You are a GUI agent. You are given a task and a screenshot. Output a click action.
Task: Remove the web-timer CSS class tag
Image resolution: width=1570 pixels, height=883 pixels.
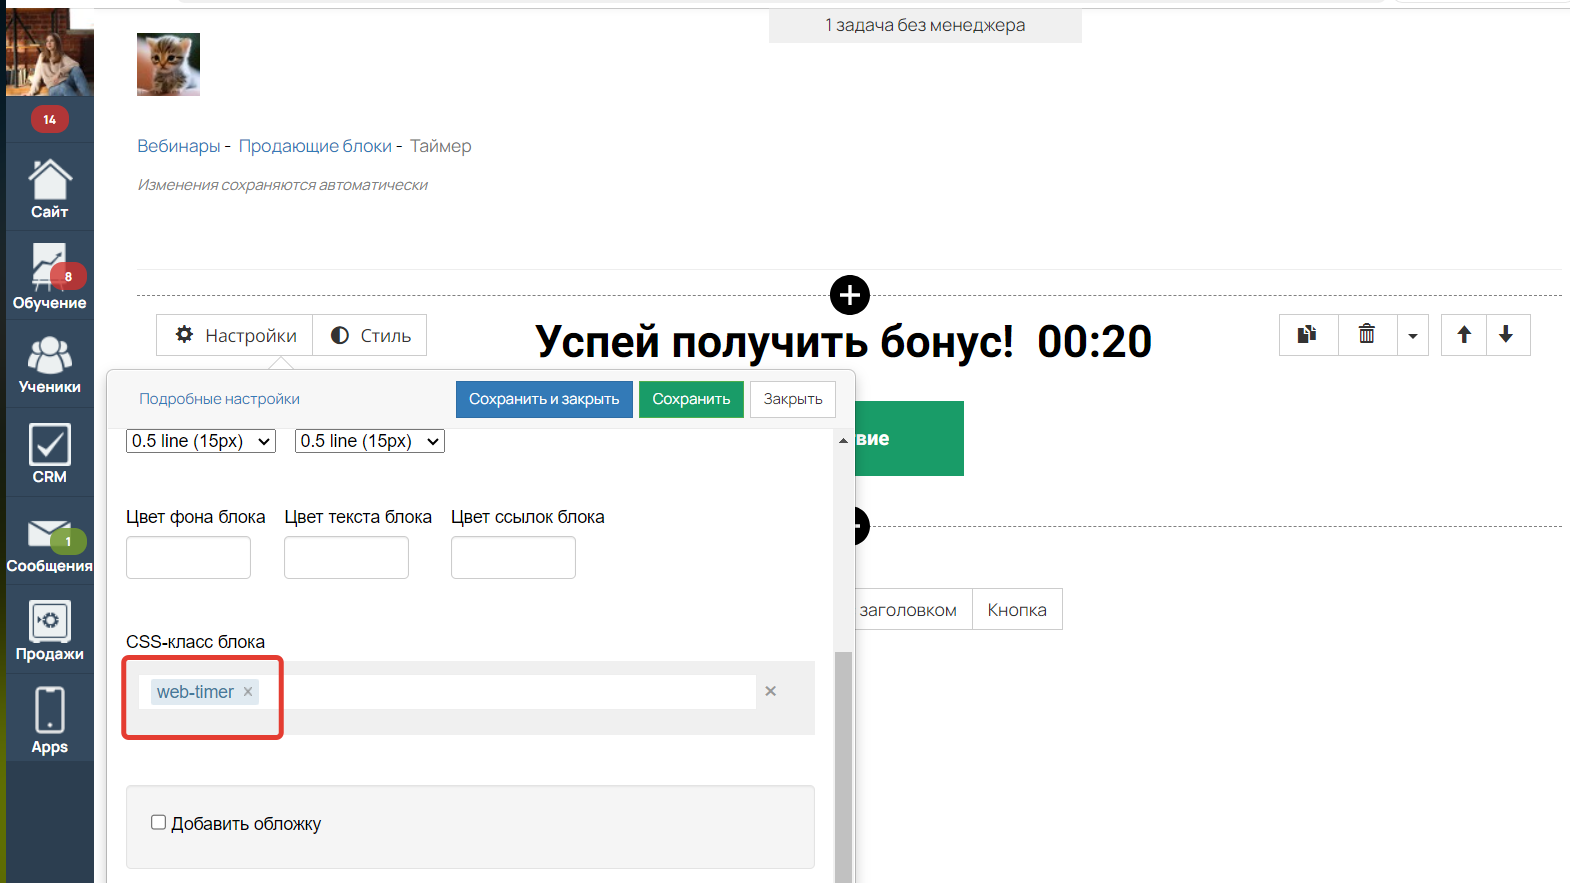[x=248, y=692]
